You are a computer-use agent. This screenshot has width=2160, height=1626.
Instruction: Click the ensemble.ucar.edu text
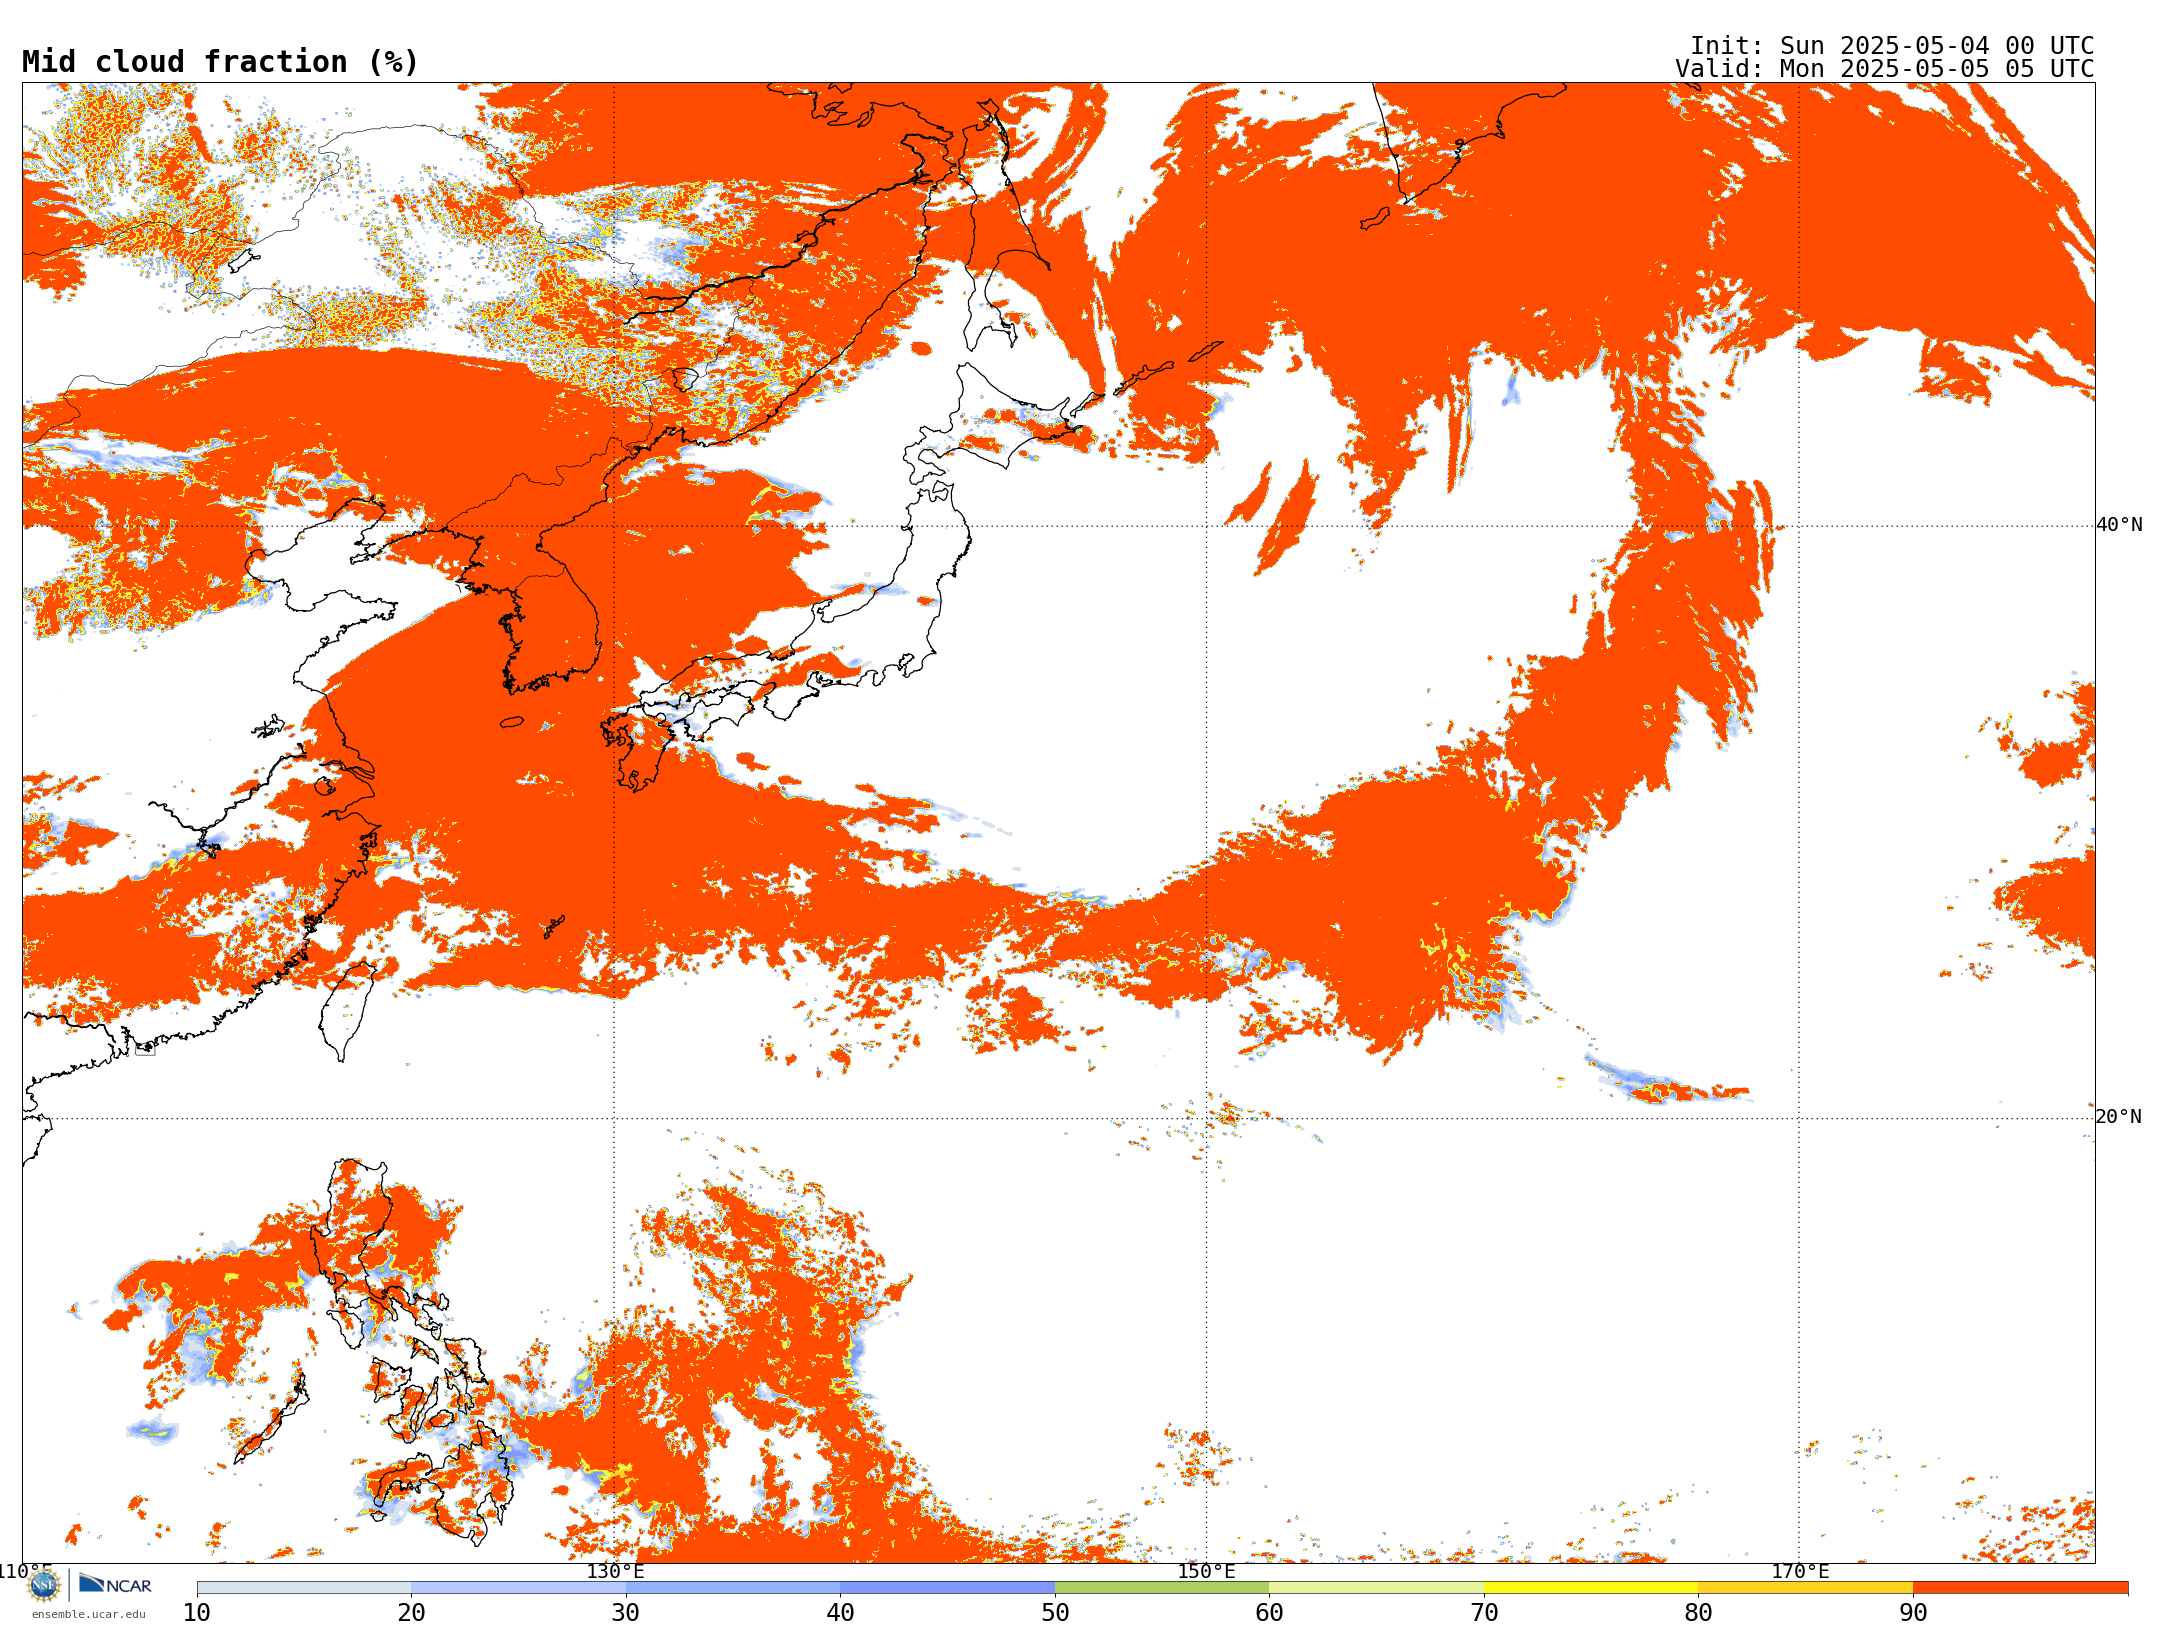click(x=88, y=1614)
